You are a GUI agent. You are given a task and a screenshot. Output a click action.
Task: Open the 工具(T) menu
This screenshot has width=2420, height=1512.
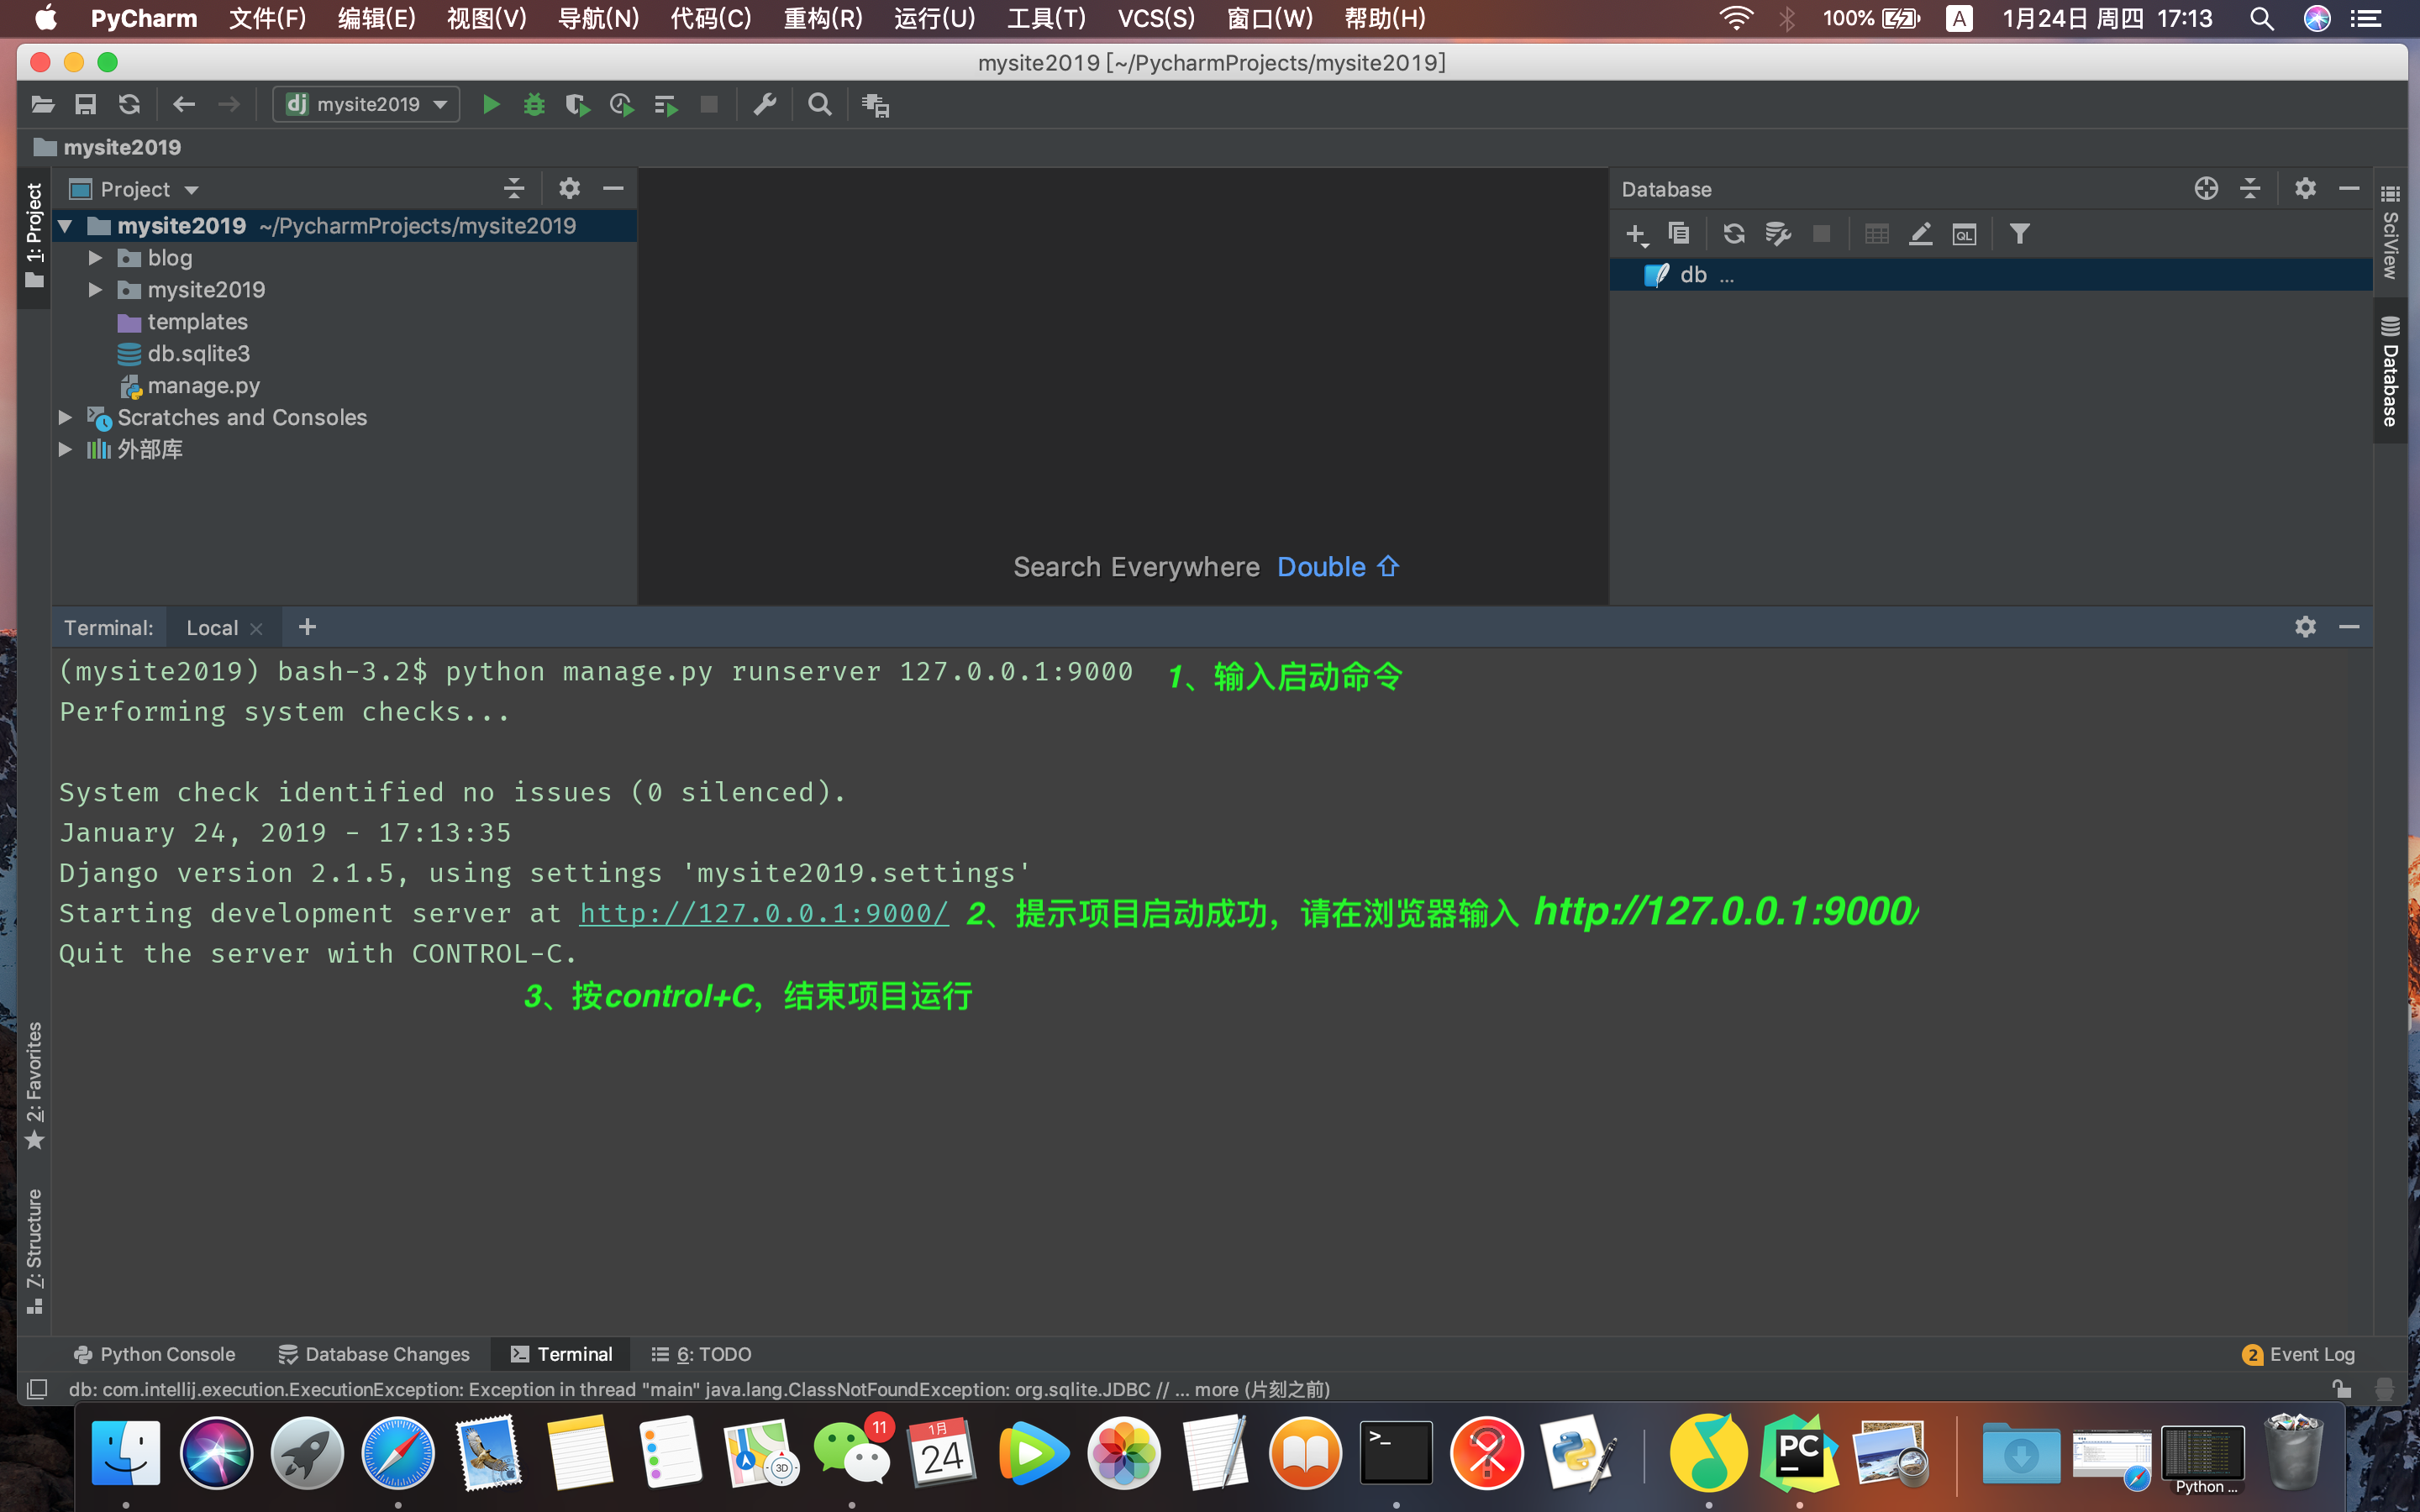click(x=1045, y=18)
